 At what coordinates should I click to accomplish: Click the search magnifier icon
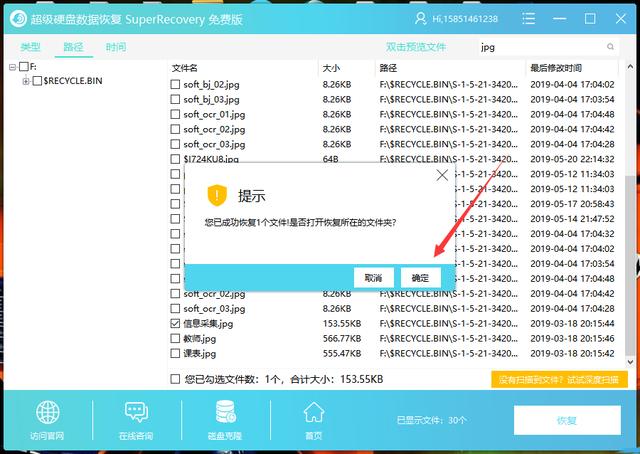[x=610, y=47]
